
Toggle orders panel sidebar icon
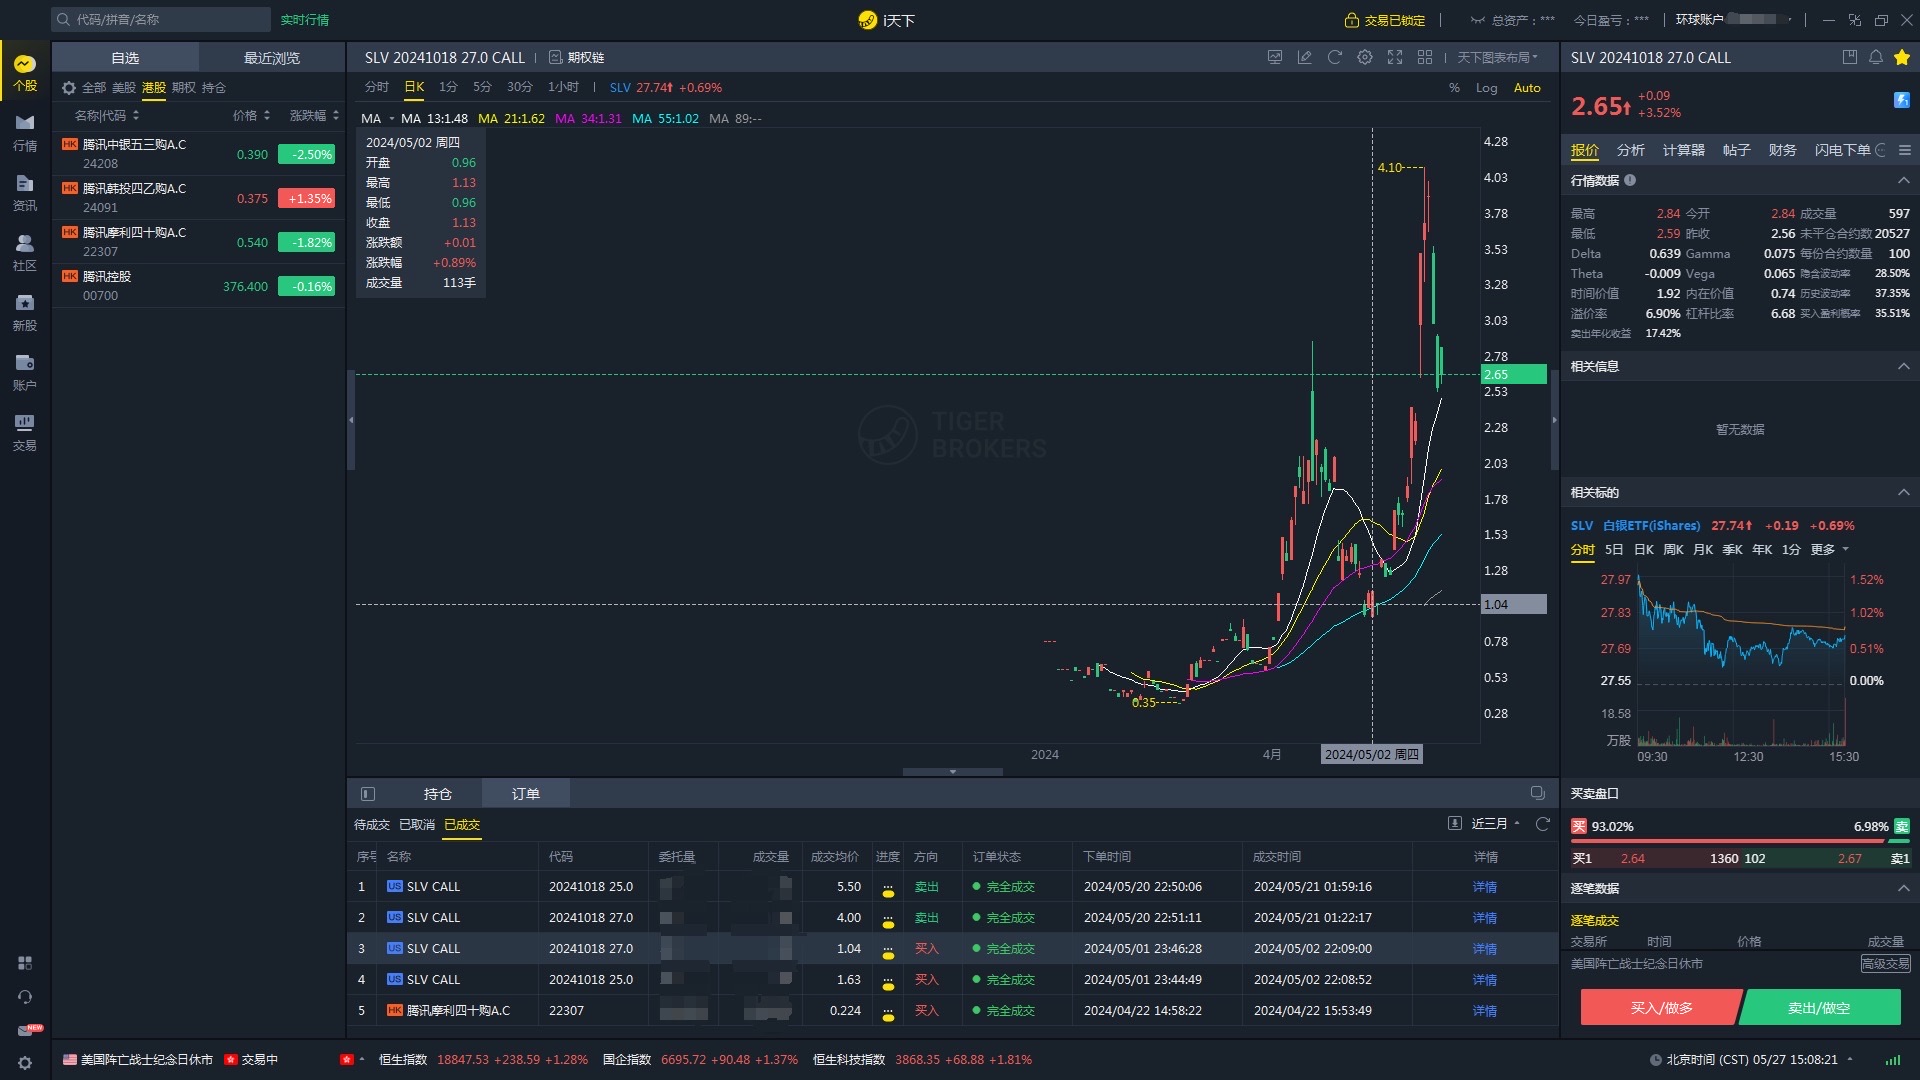click(x=368, y=794)
